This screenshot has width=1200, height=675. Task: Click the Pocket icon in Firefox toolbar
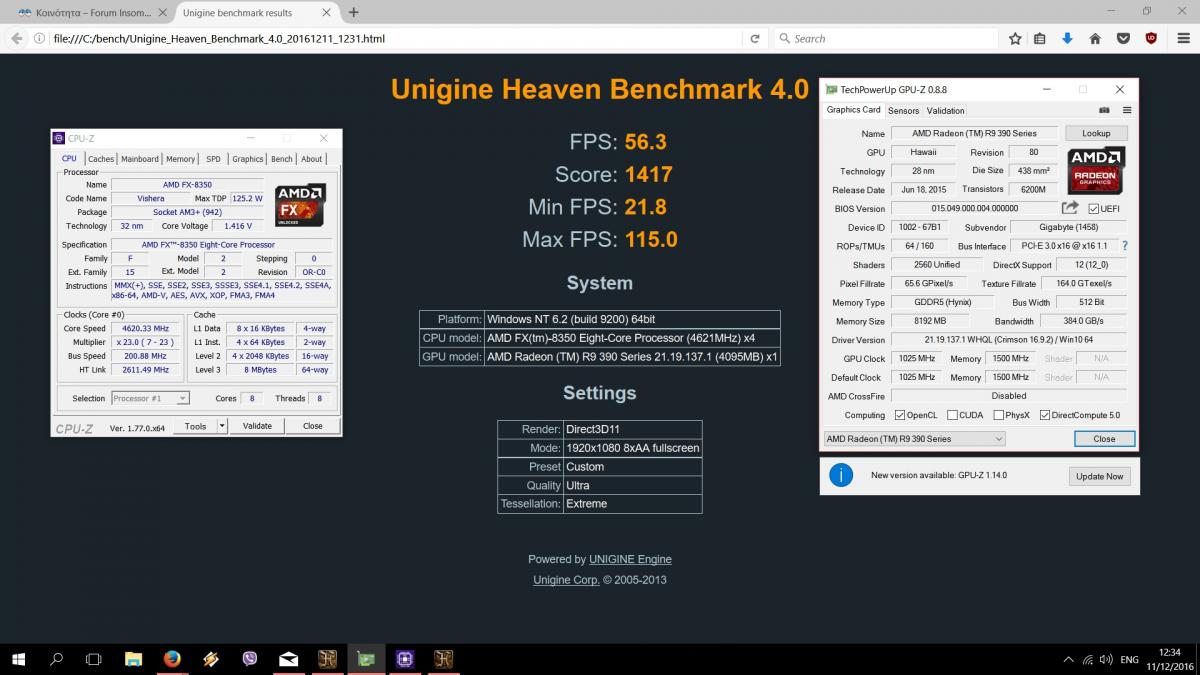pos(1123,39)
